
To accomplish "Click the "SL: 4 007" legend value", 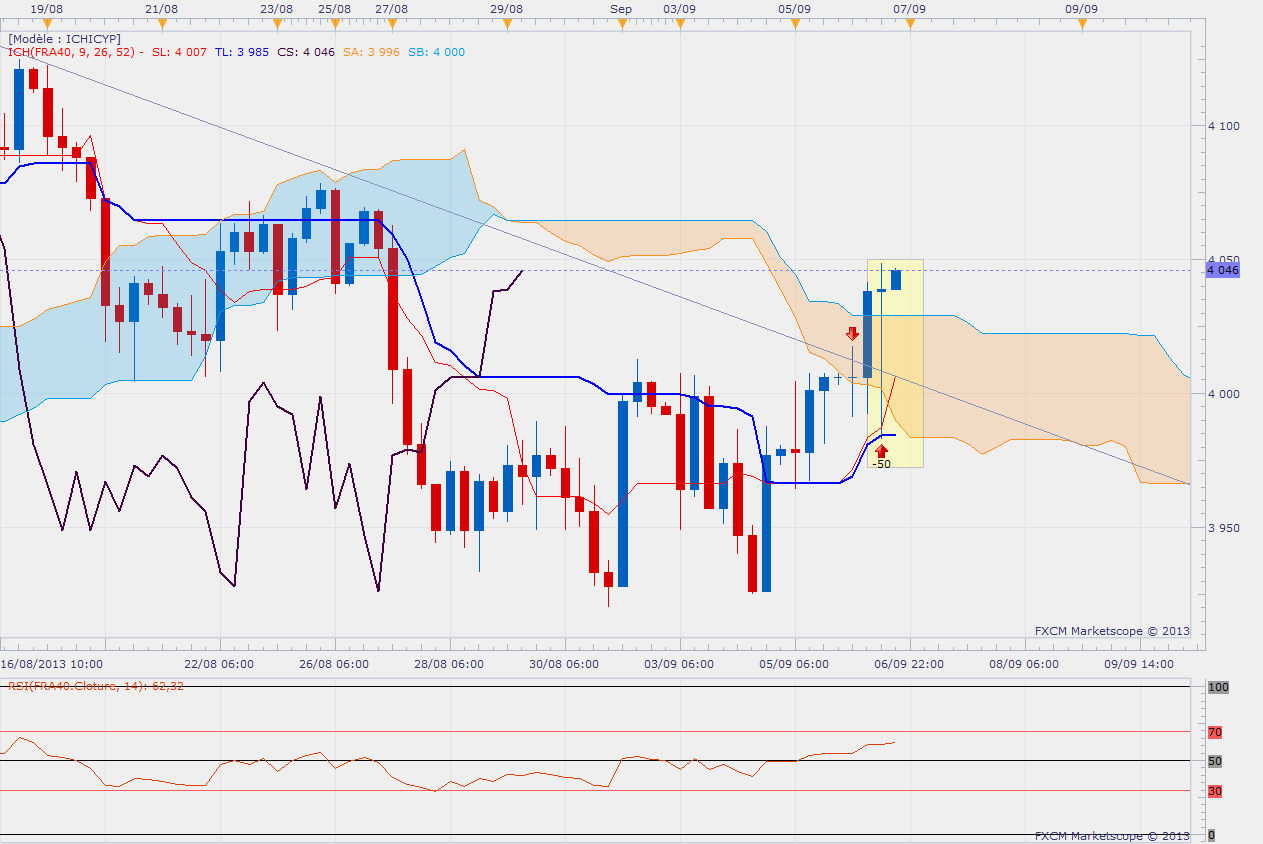I will pos(179,52).
